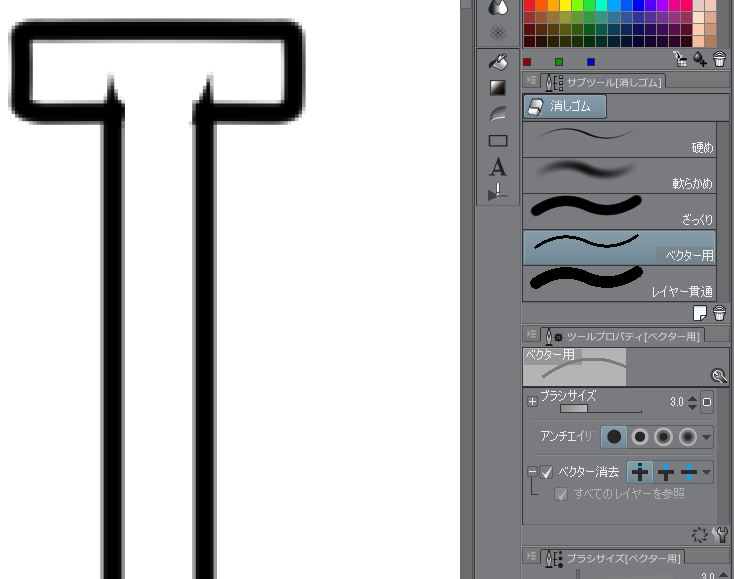
Task: Choose no antialiasing option
Action: pos(614,437)
